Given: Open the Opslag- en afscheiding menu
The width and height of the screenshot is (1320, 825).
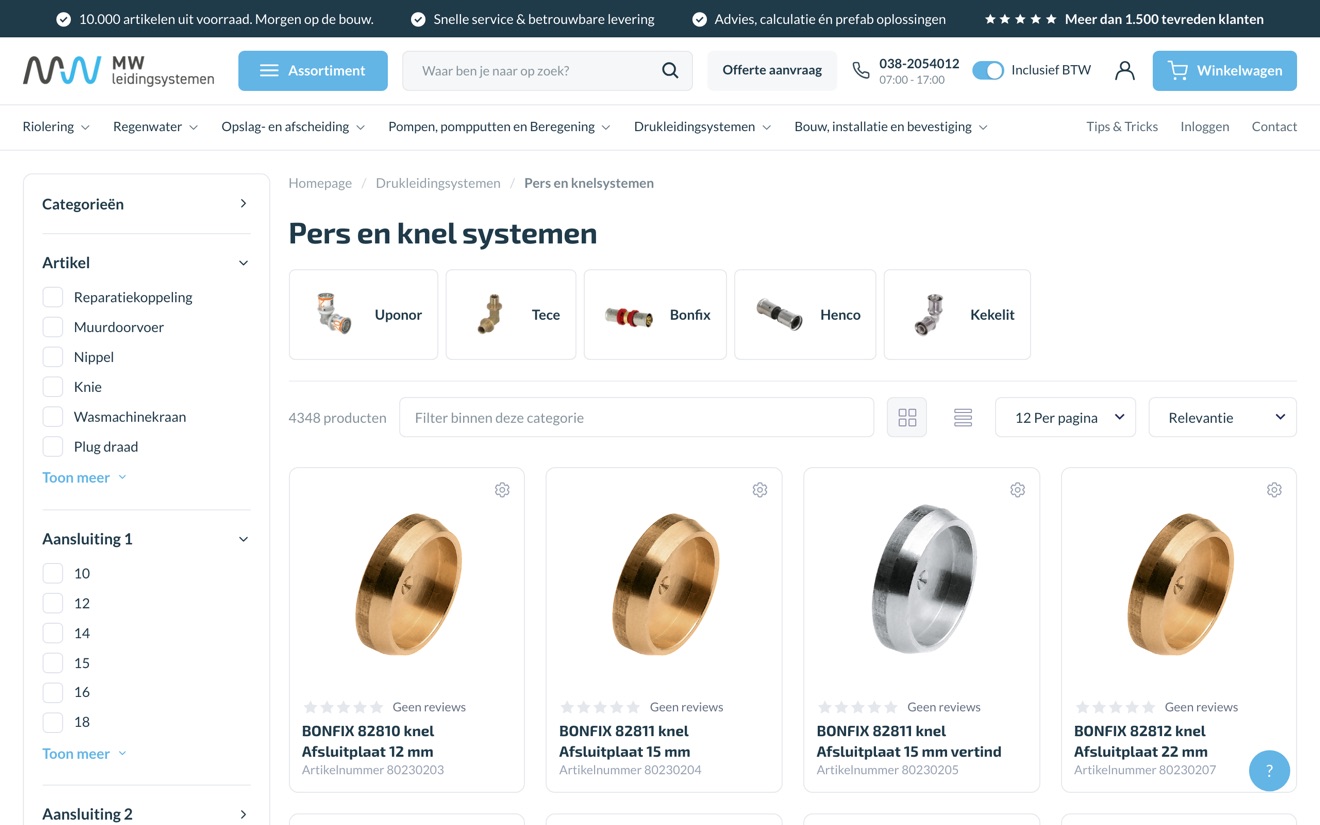Looking at the screenshot, I should pos(293,127).
